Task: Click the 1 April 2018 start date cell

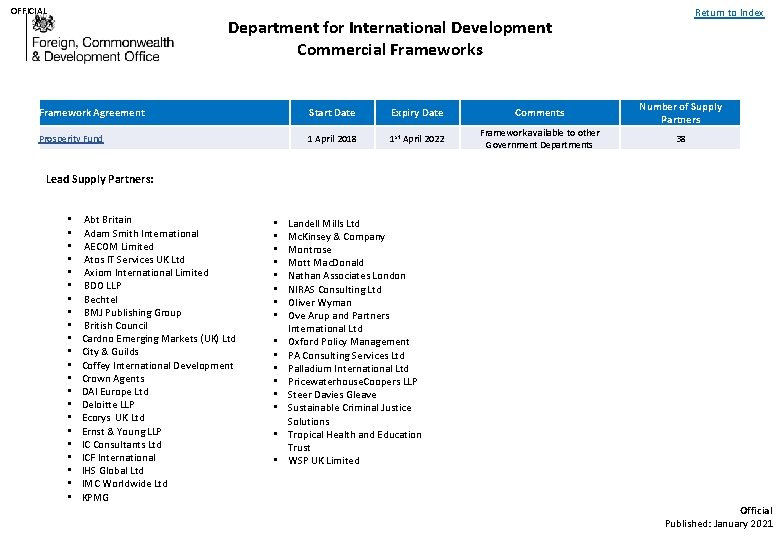Action: (x=332, y=139)
